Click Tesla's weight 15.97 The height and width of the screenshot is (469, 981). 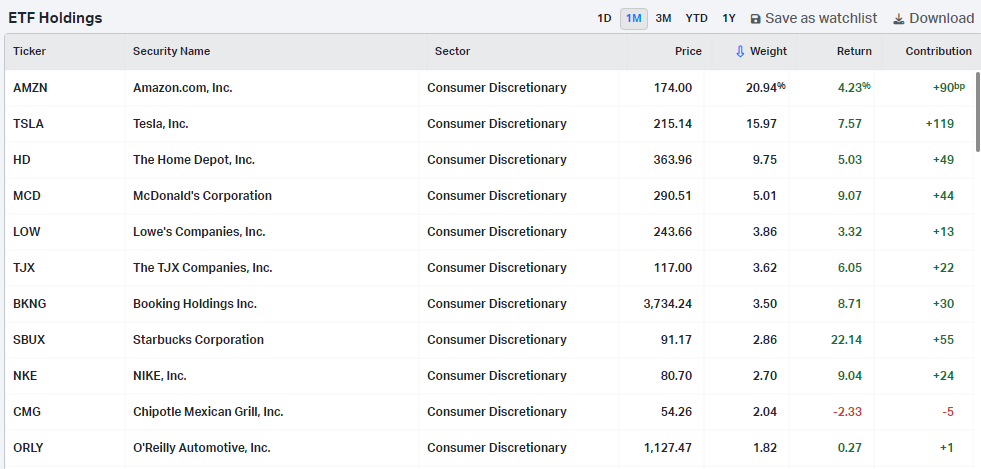[761, 124]
